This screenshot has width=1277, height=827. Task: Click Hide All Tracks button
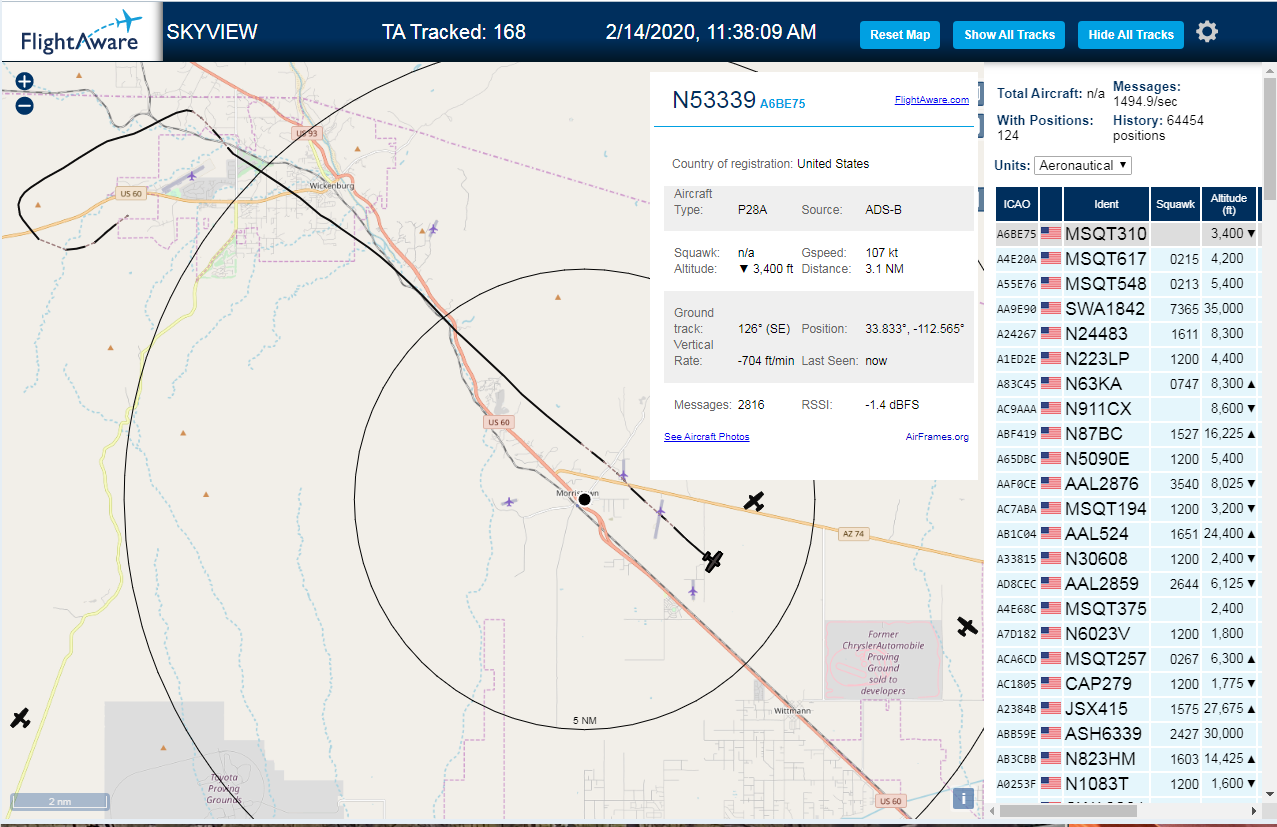1131,35
